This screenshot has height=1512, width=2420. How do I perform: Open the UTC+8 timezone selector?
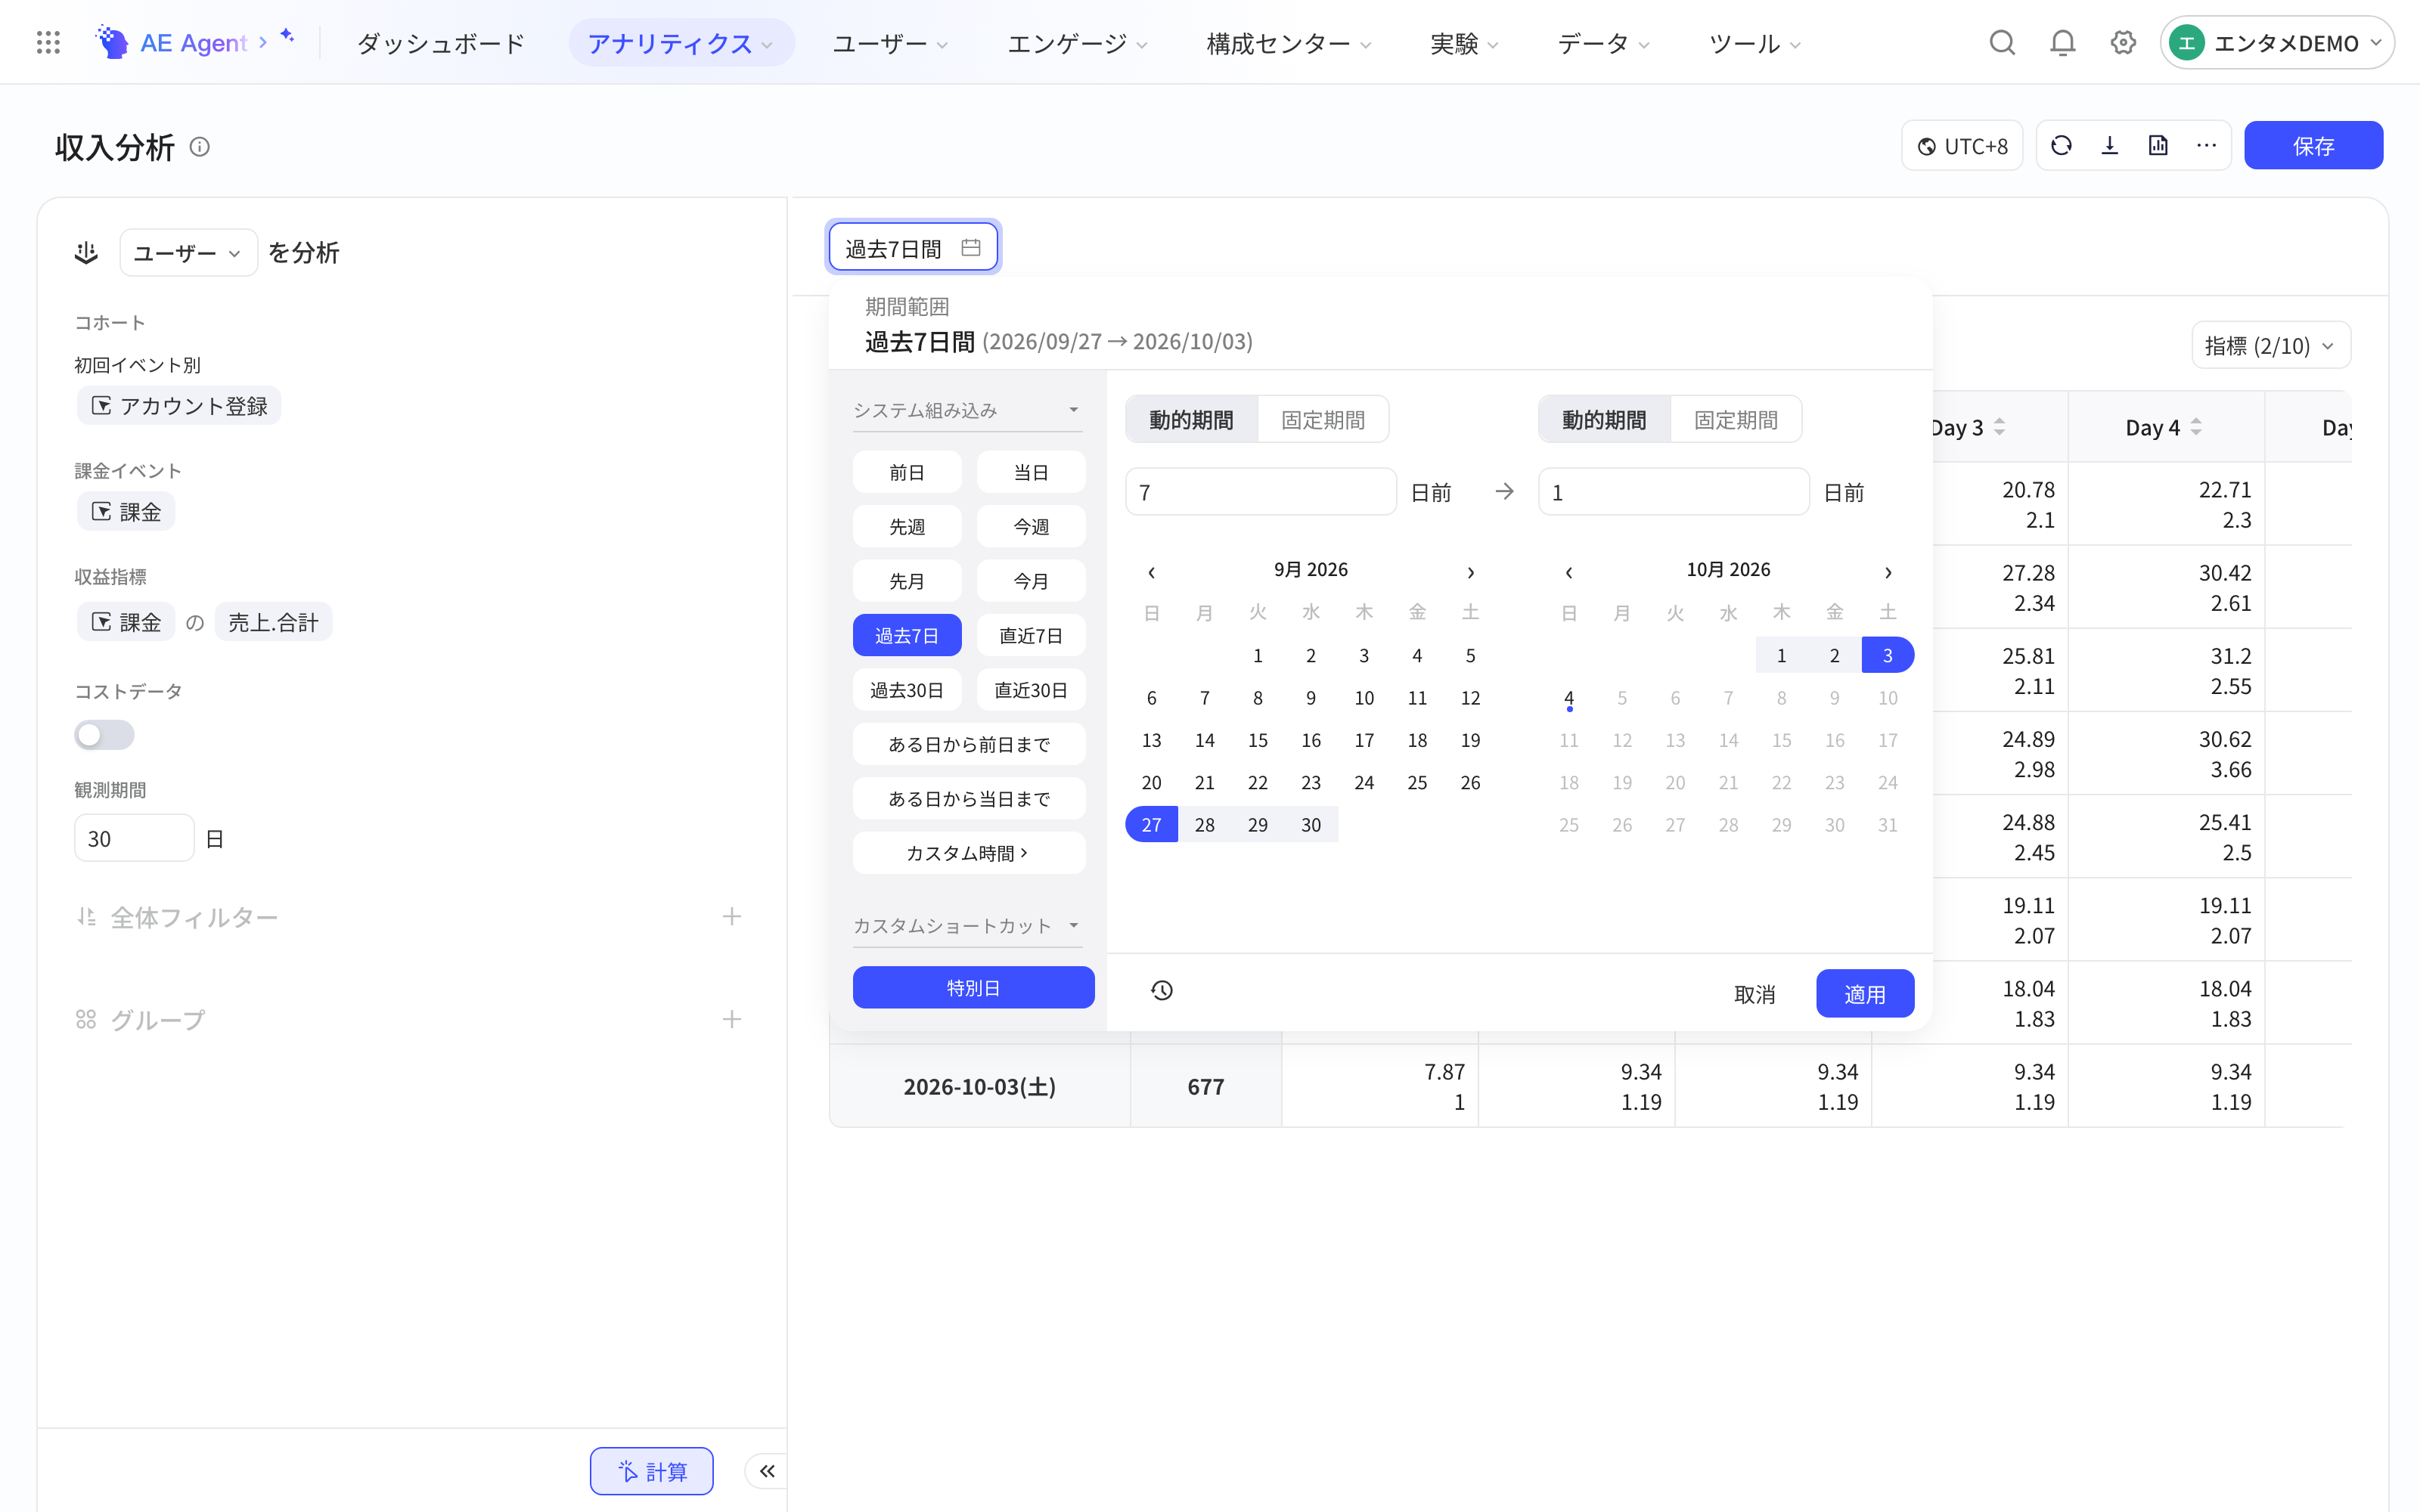[1962, 146]
